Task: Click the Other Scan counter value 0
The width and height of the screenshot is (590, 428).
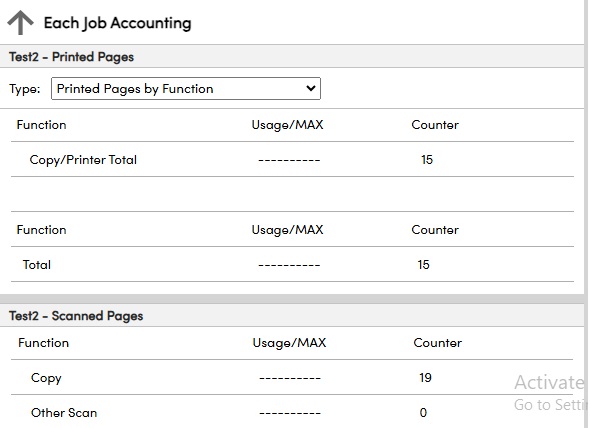Action: point(423,413)
